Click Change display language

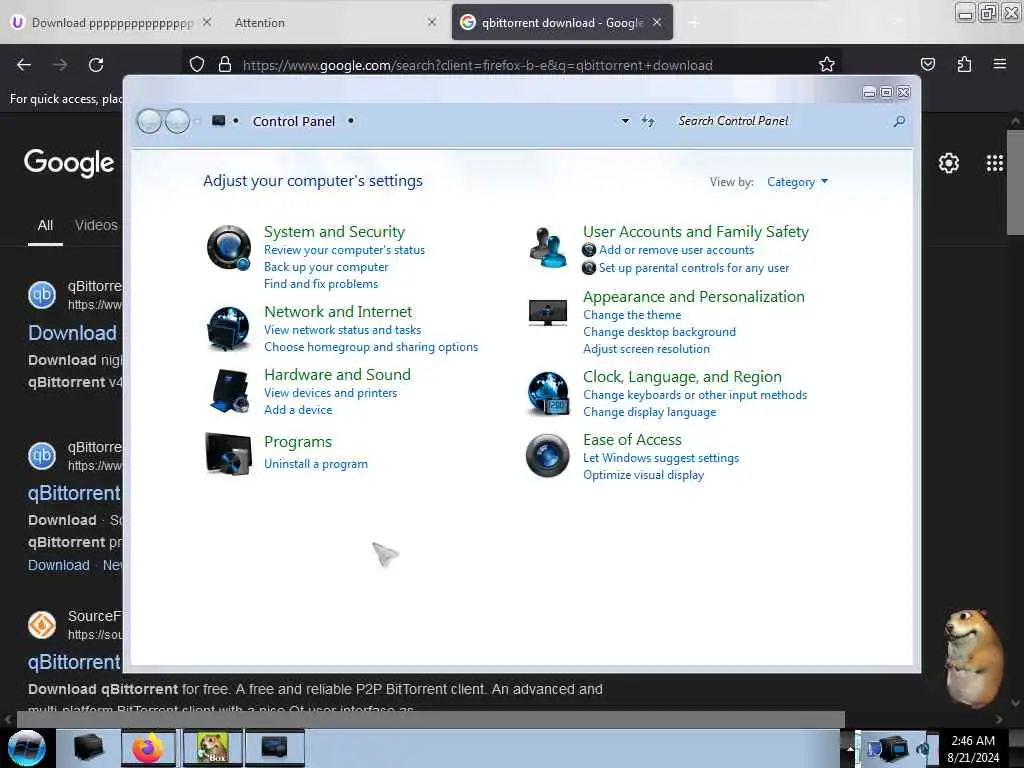point(649,412)
